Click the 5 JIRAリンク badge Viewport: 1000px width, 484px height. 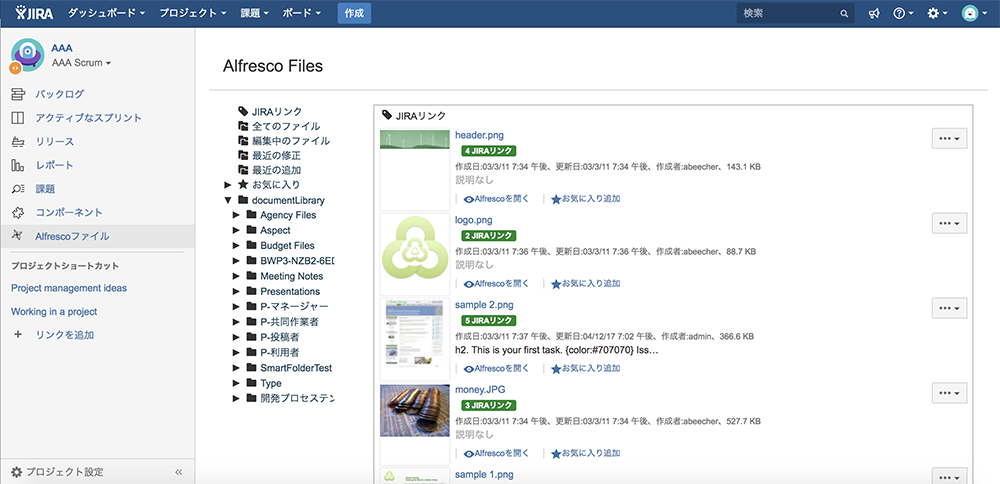(x=489, y=320)
